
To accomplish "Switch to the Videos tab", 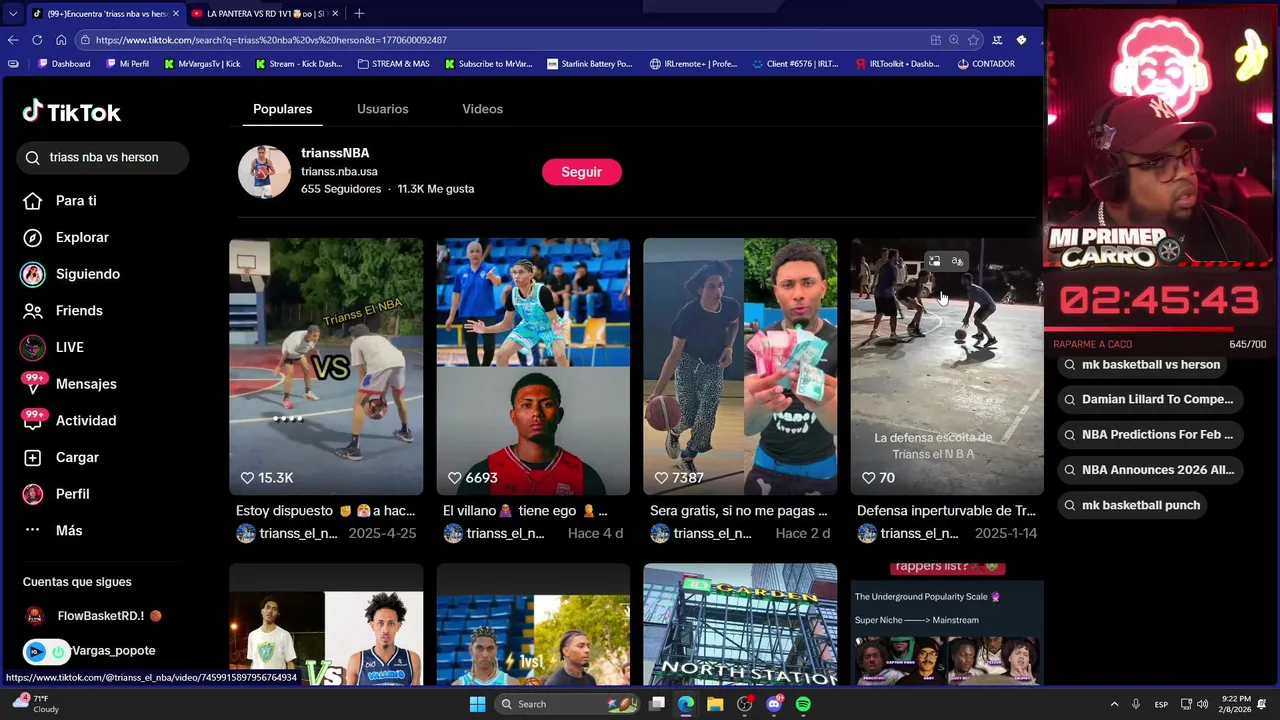I will [x=482, y=109].
